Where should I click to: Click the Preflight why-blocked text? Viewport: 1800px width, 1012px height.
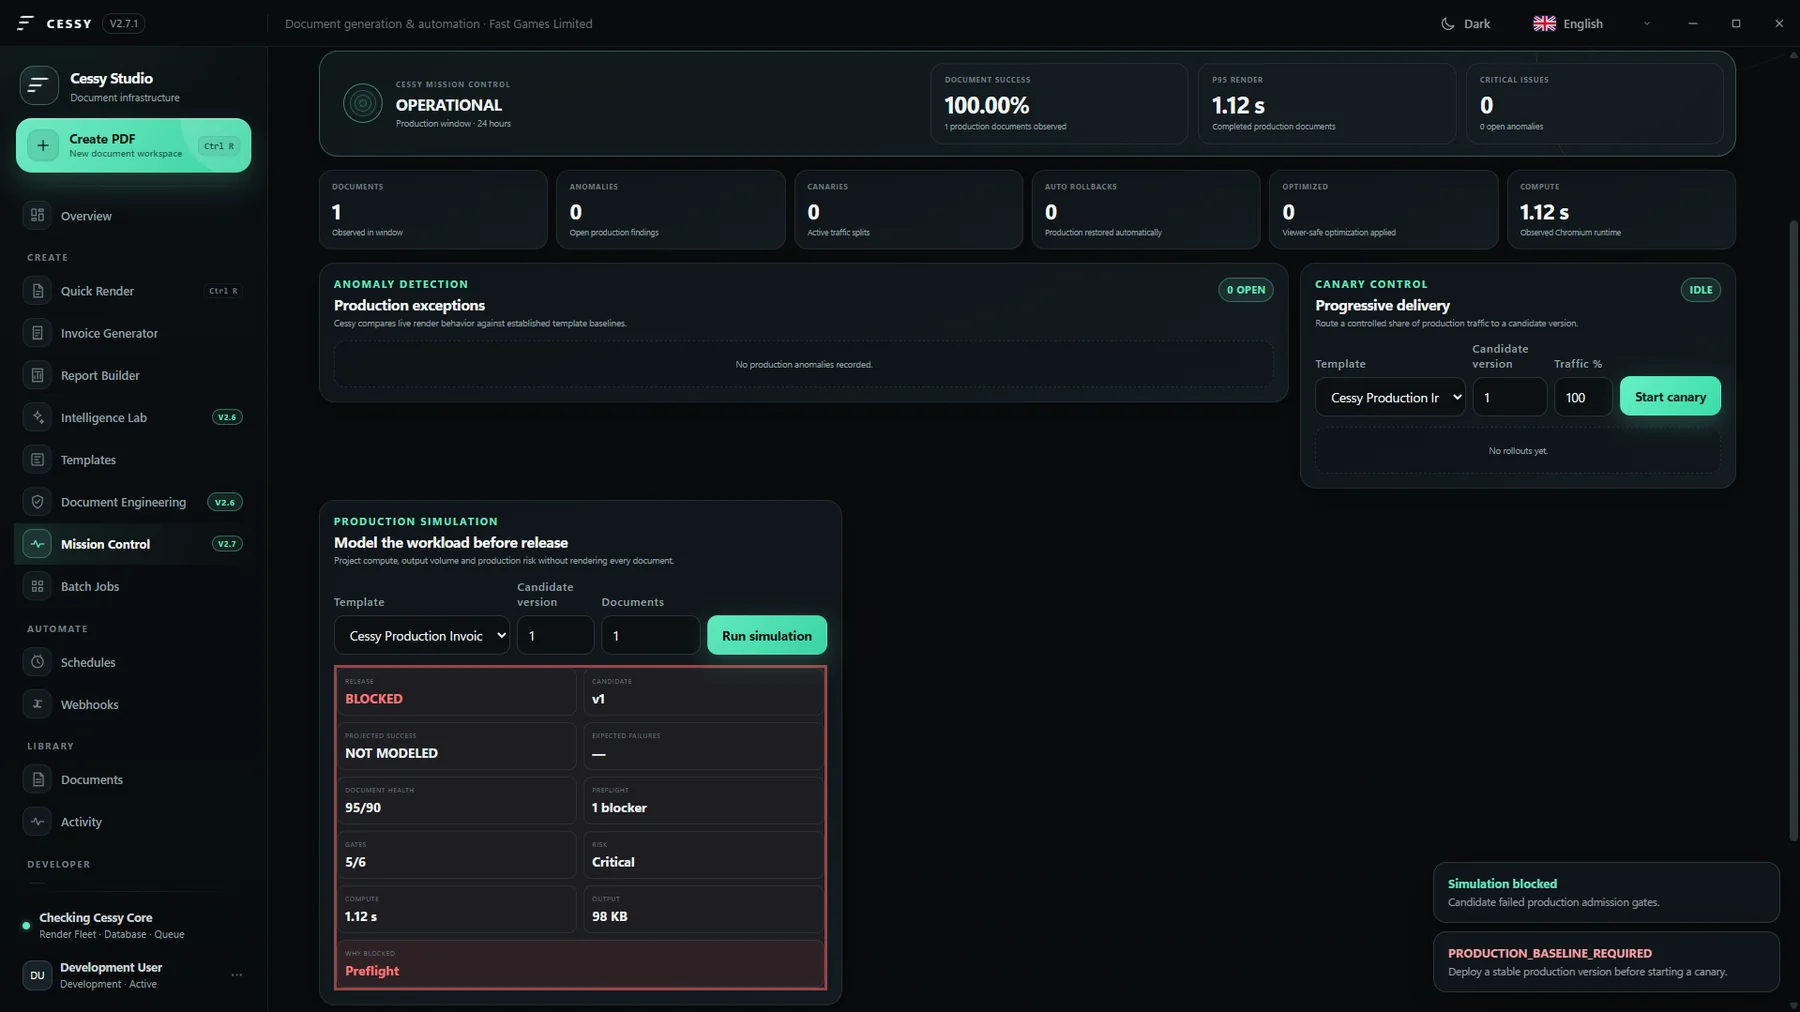(x=372, y=971)
